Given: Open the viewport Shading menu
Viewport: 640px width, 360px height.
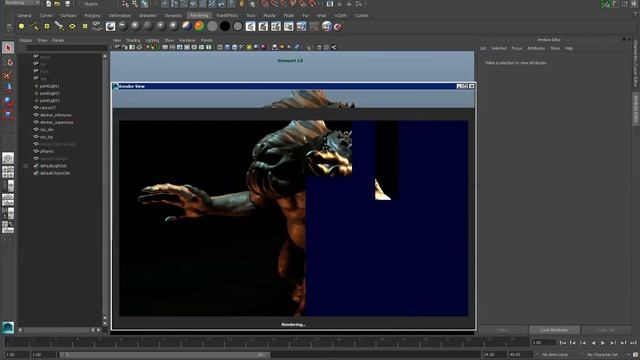Looking at the screenshot, I should 133,40.
